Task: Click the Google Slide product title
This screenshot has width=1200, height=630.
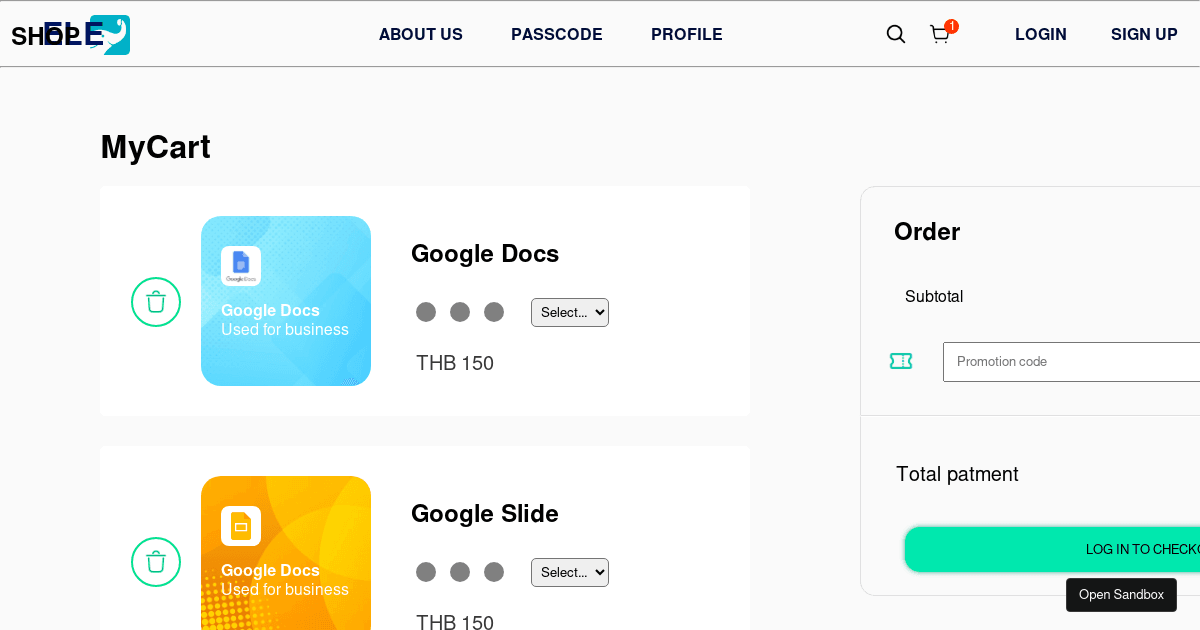Action: click(485, 514)
